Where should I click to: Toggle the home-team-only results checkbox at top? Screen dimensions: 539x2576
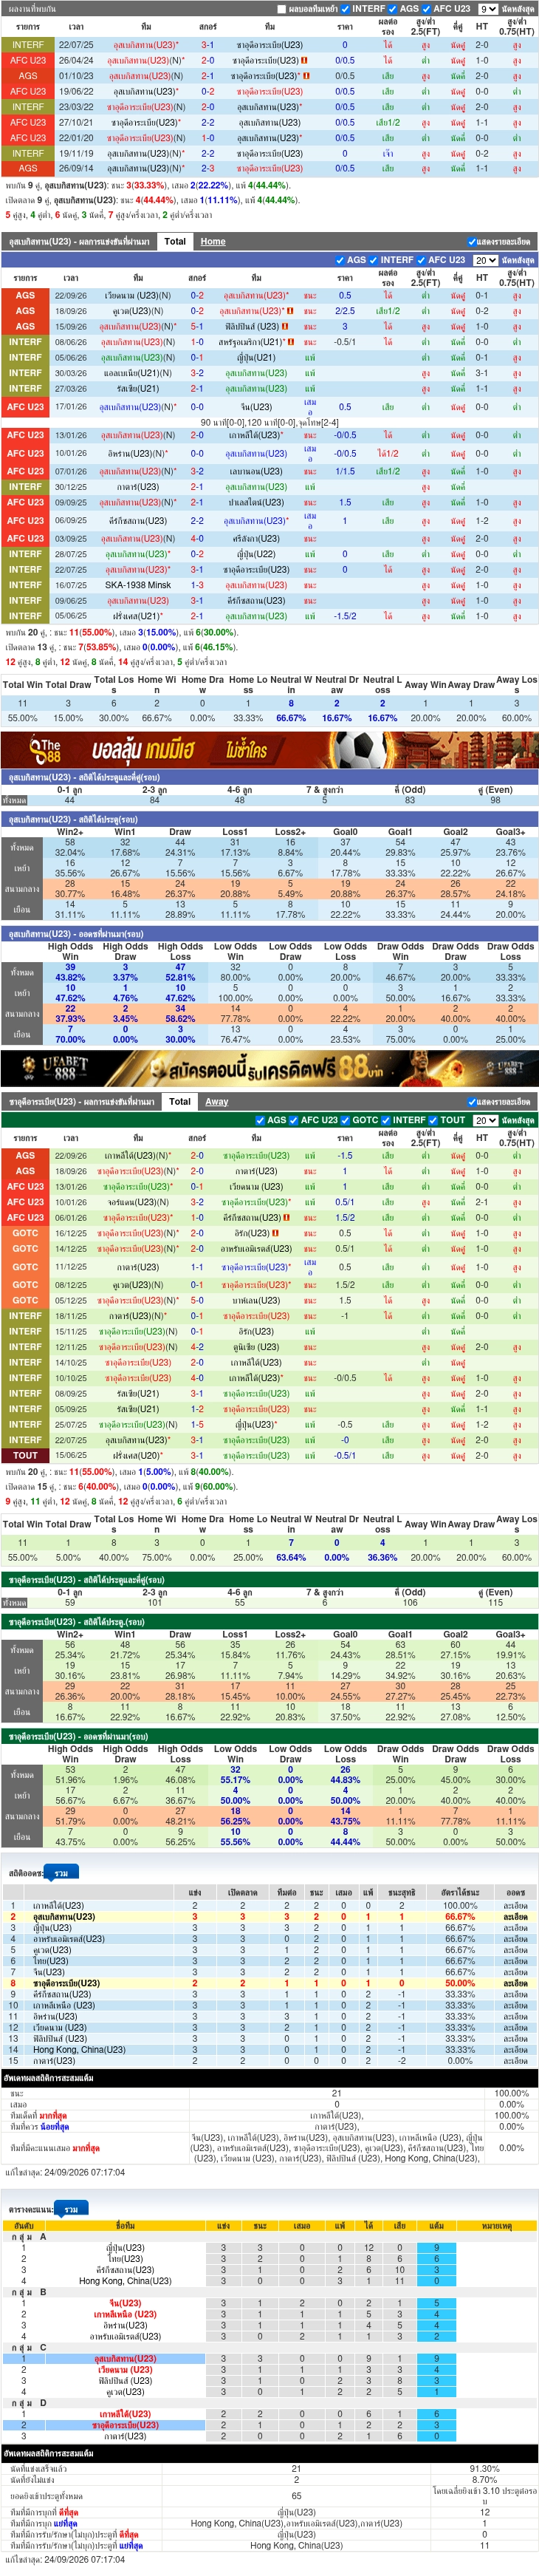pyautogui.click(x=281, y=9)
